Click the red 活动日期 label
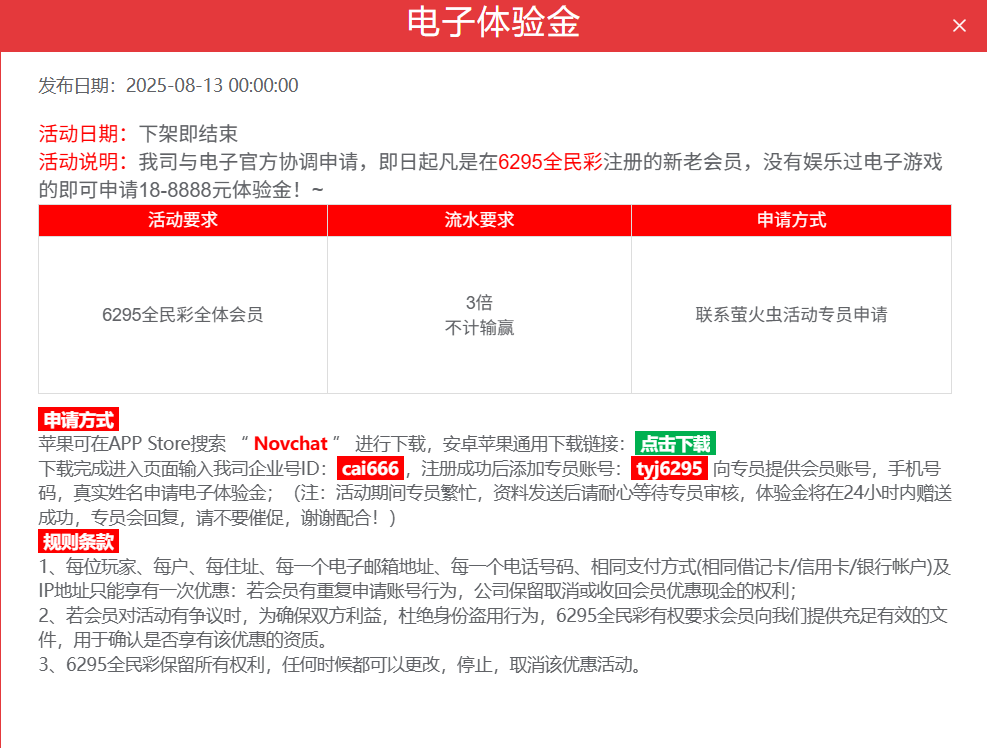 pos(82,134)
